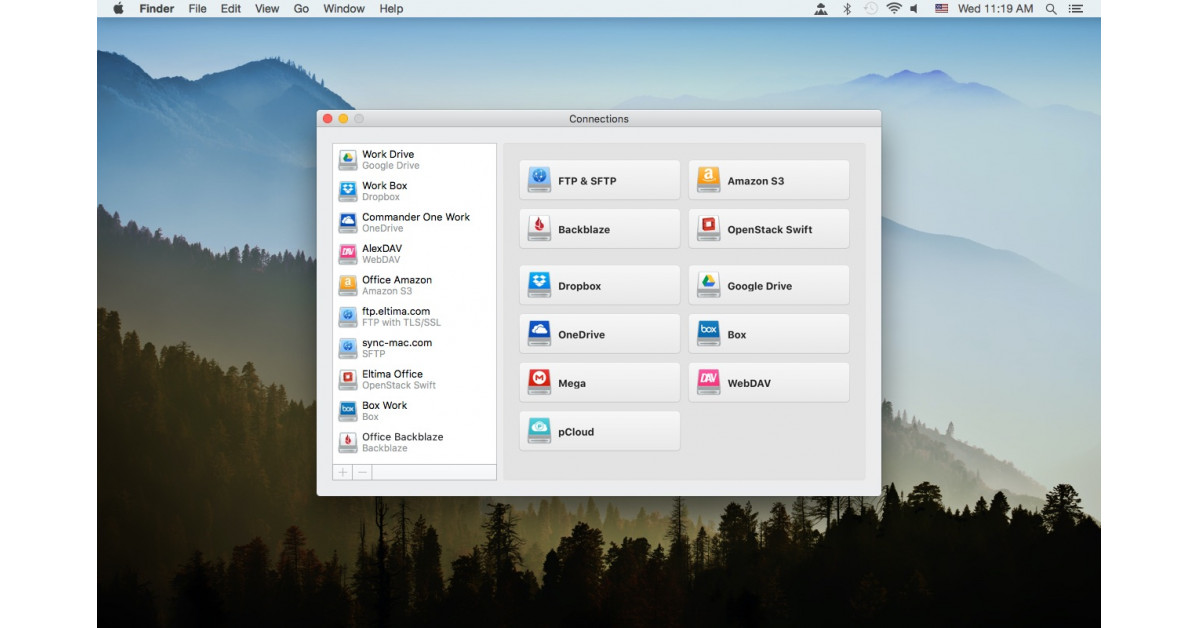Screen dimensions: 1200x628
Task: Open the Go menu
Action: (x=301, y=9)
